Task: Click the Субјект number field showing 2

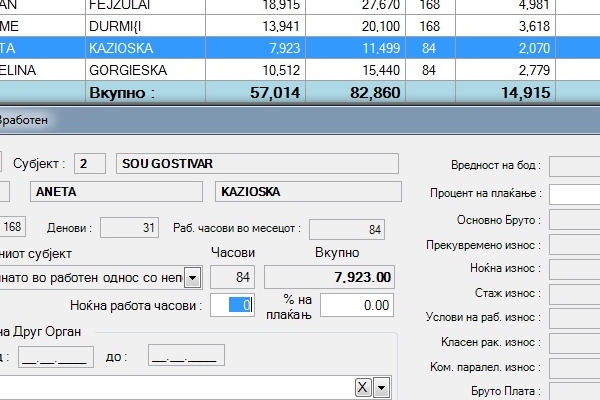Action: (x=90, y=162)
